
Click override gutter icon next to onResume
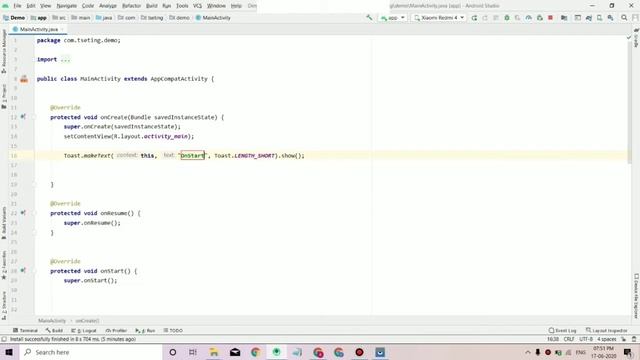(x=23, y=213)
